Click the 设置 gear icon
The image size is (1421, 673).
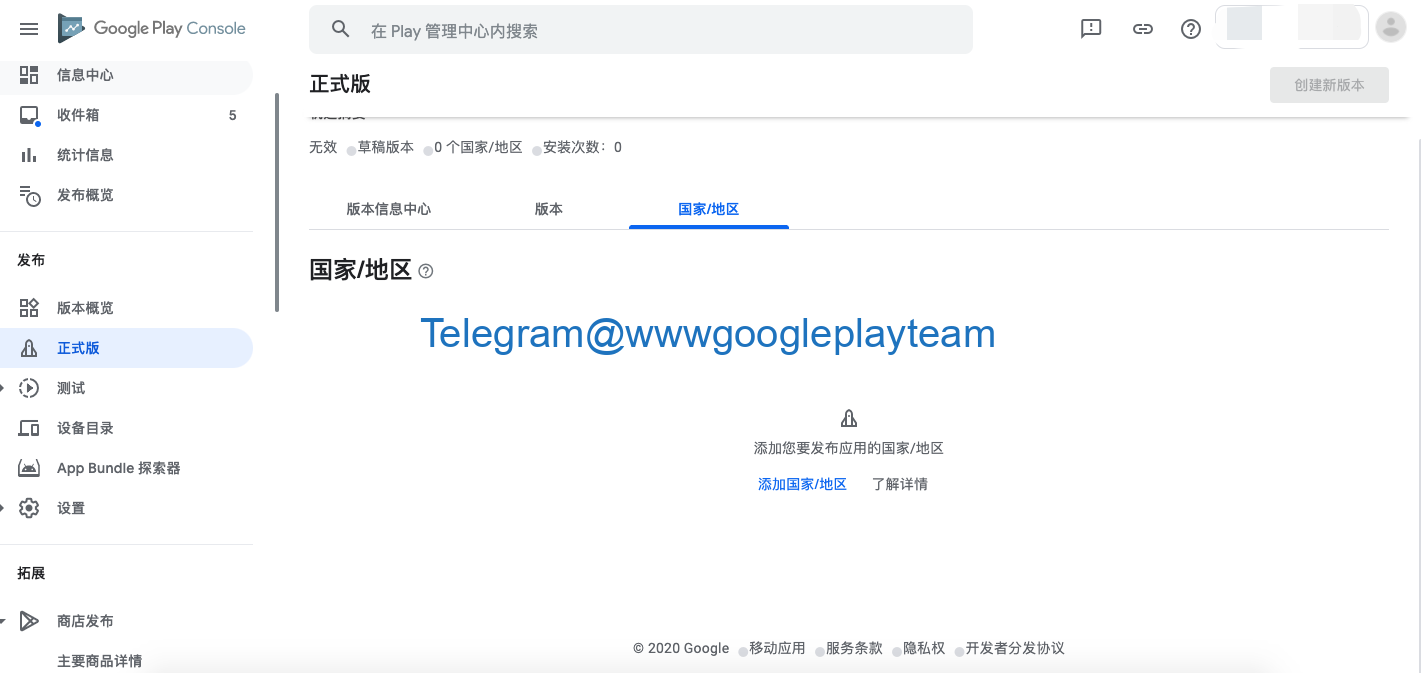click(29, 508)
